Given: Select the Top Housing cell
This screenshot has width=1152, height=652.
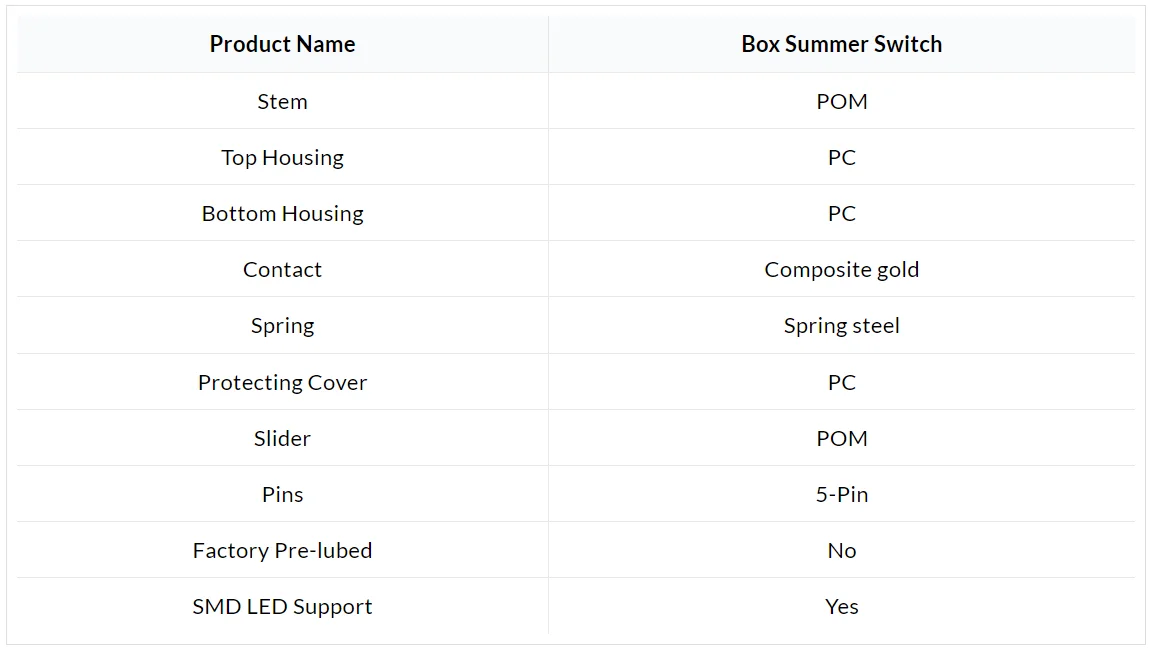Looking at the screenshot, I should click(282, 157).
